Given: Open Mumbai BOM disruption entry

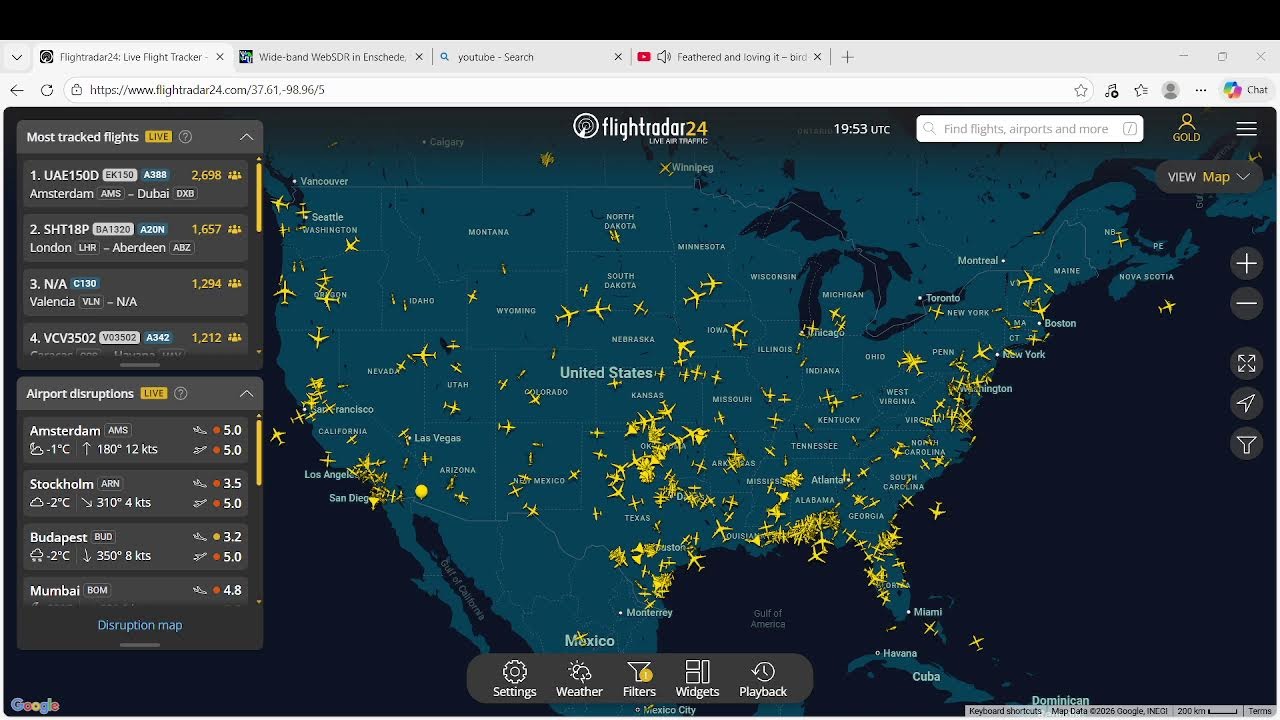Looking at the screenshot, I should pyautogui.click(x=135, y=591).
